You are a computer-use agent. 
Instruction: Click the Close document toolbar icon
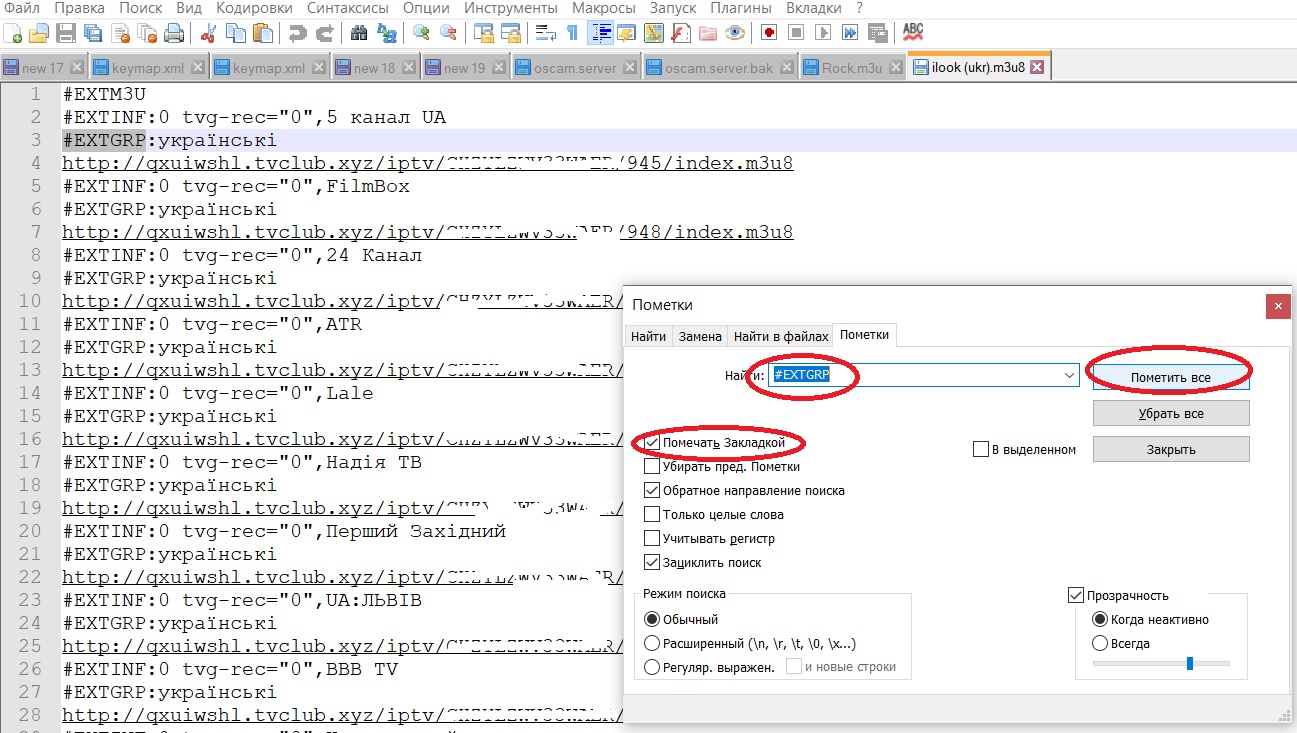point(120,33)
